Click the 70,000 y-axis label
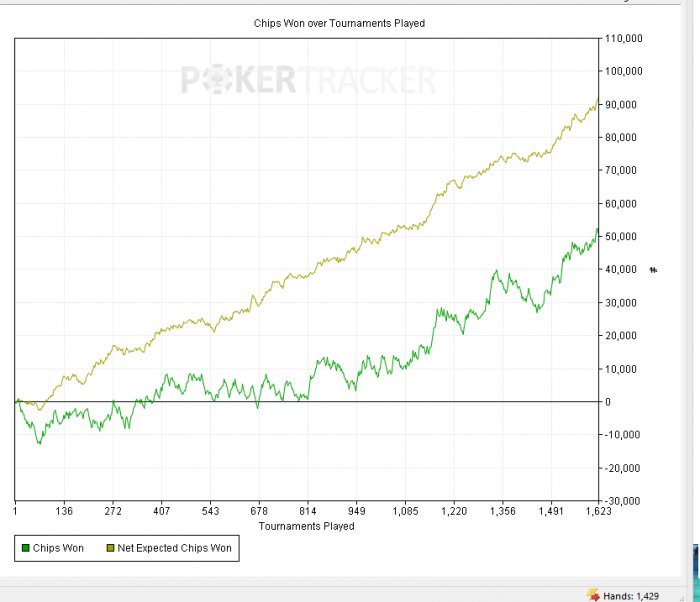700x602 pixels. [x=621, y=170]
